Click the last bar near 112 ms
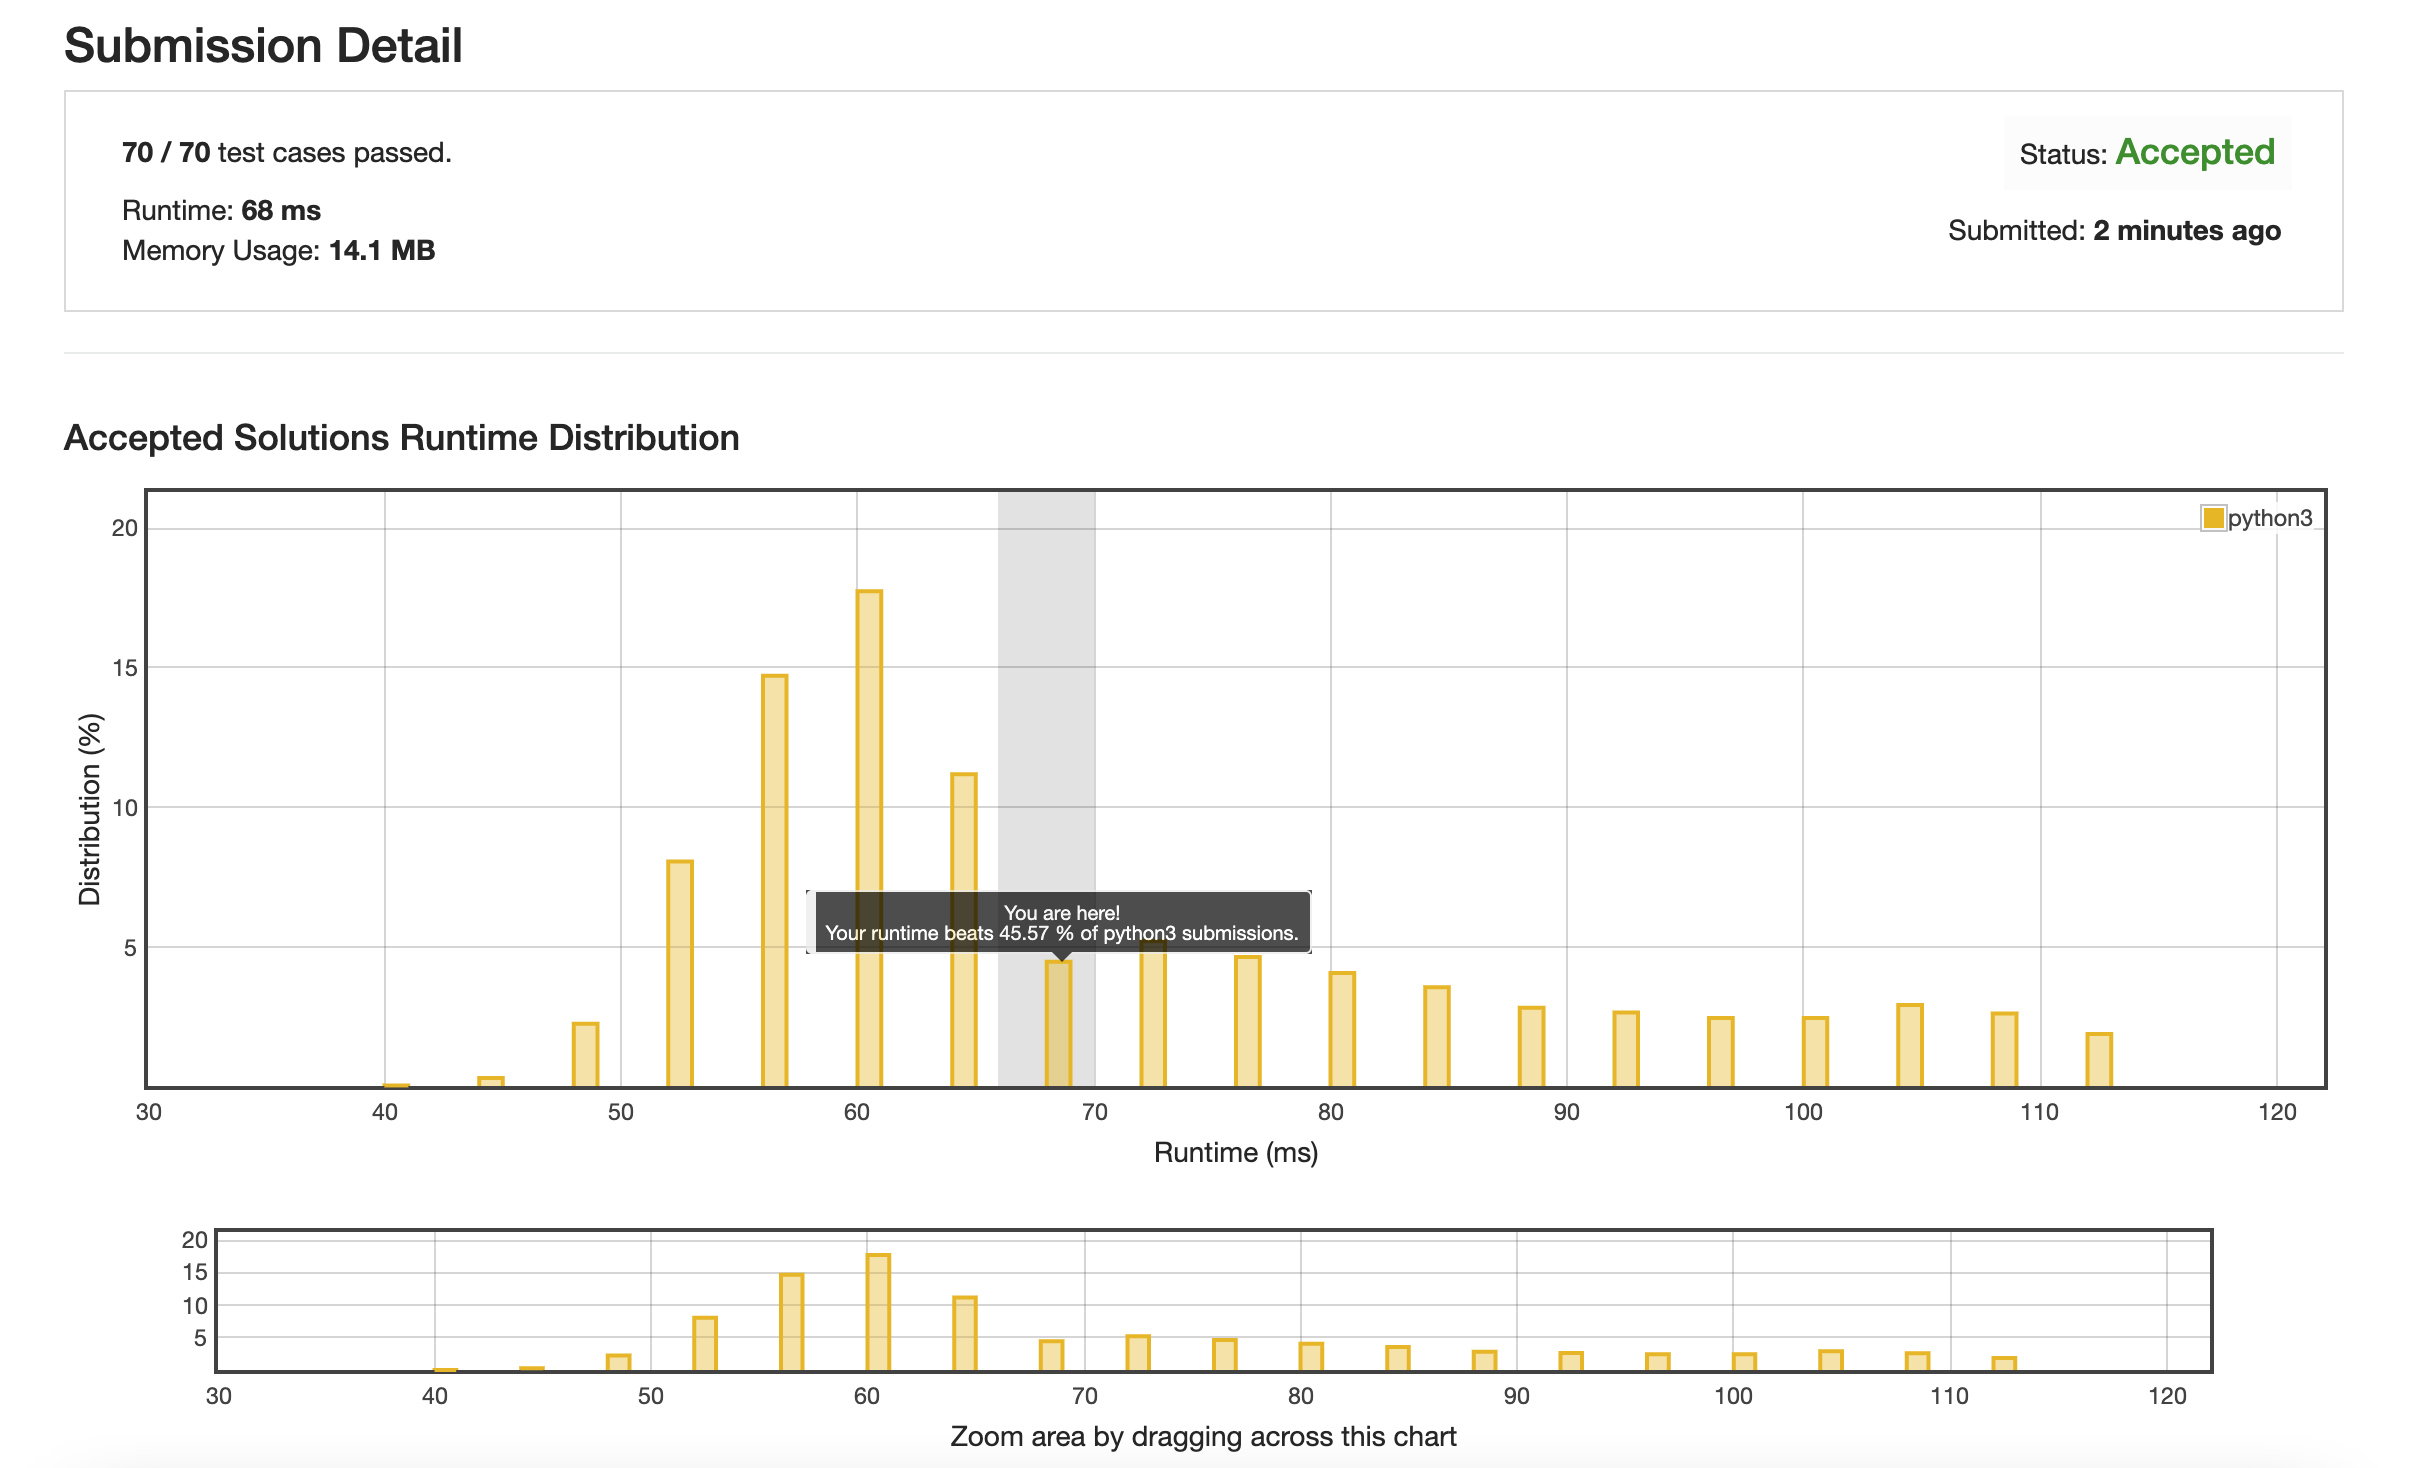This screenshot has height=1468, width=2420. click(x=2098, y=1060)
